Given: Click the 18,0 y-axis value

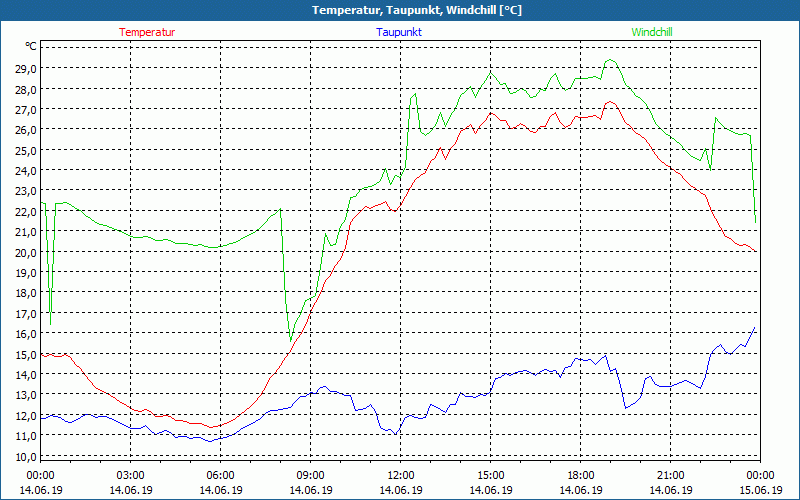Looking at the screenshot, I should (26, 293).
